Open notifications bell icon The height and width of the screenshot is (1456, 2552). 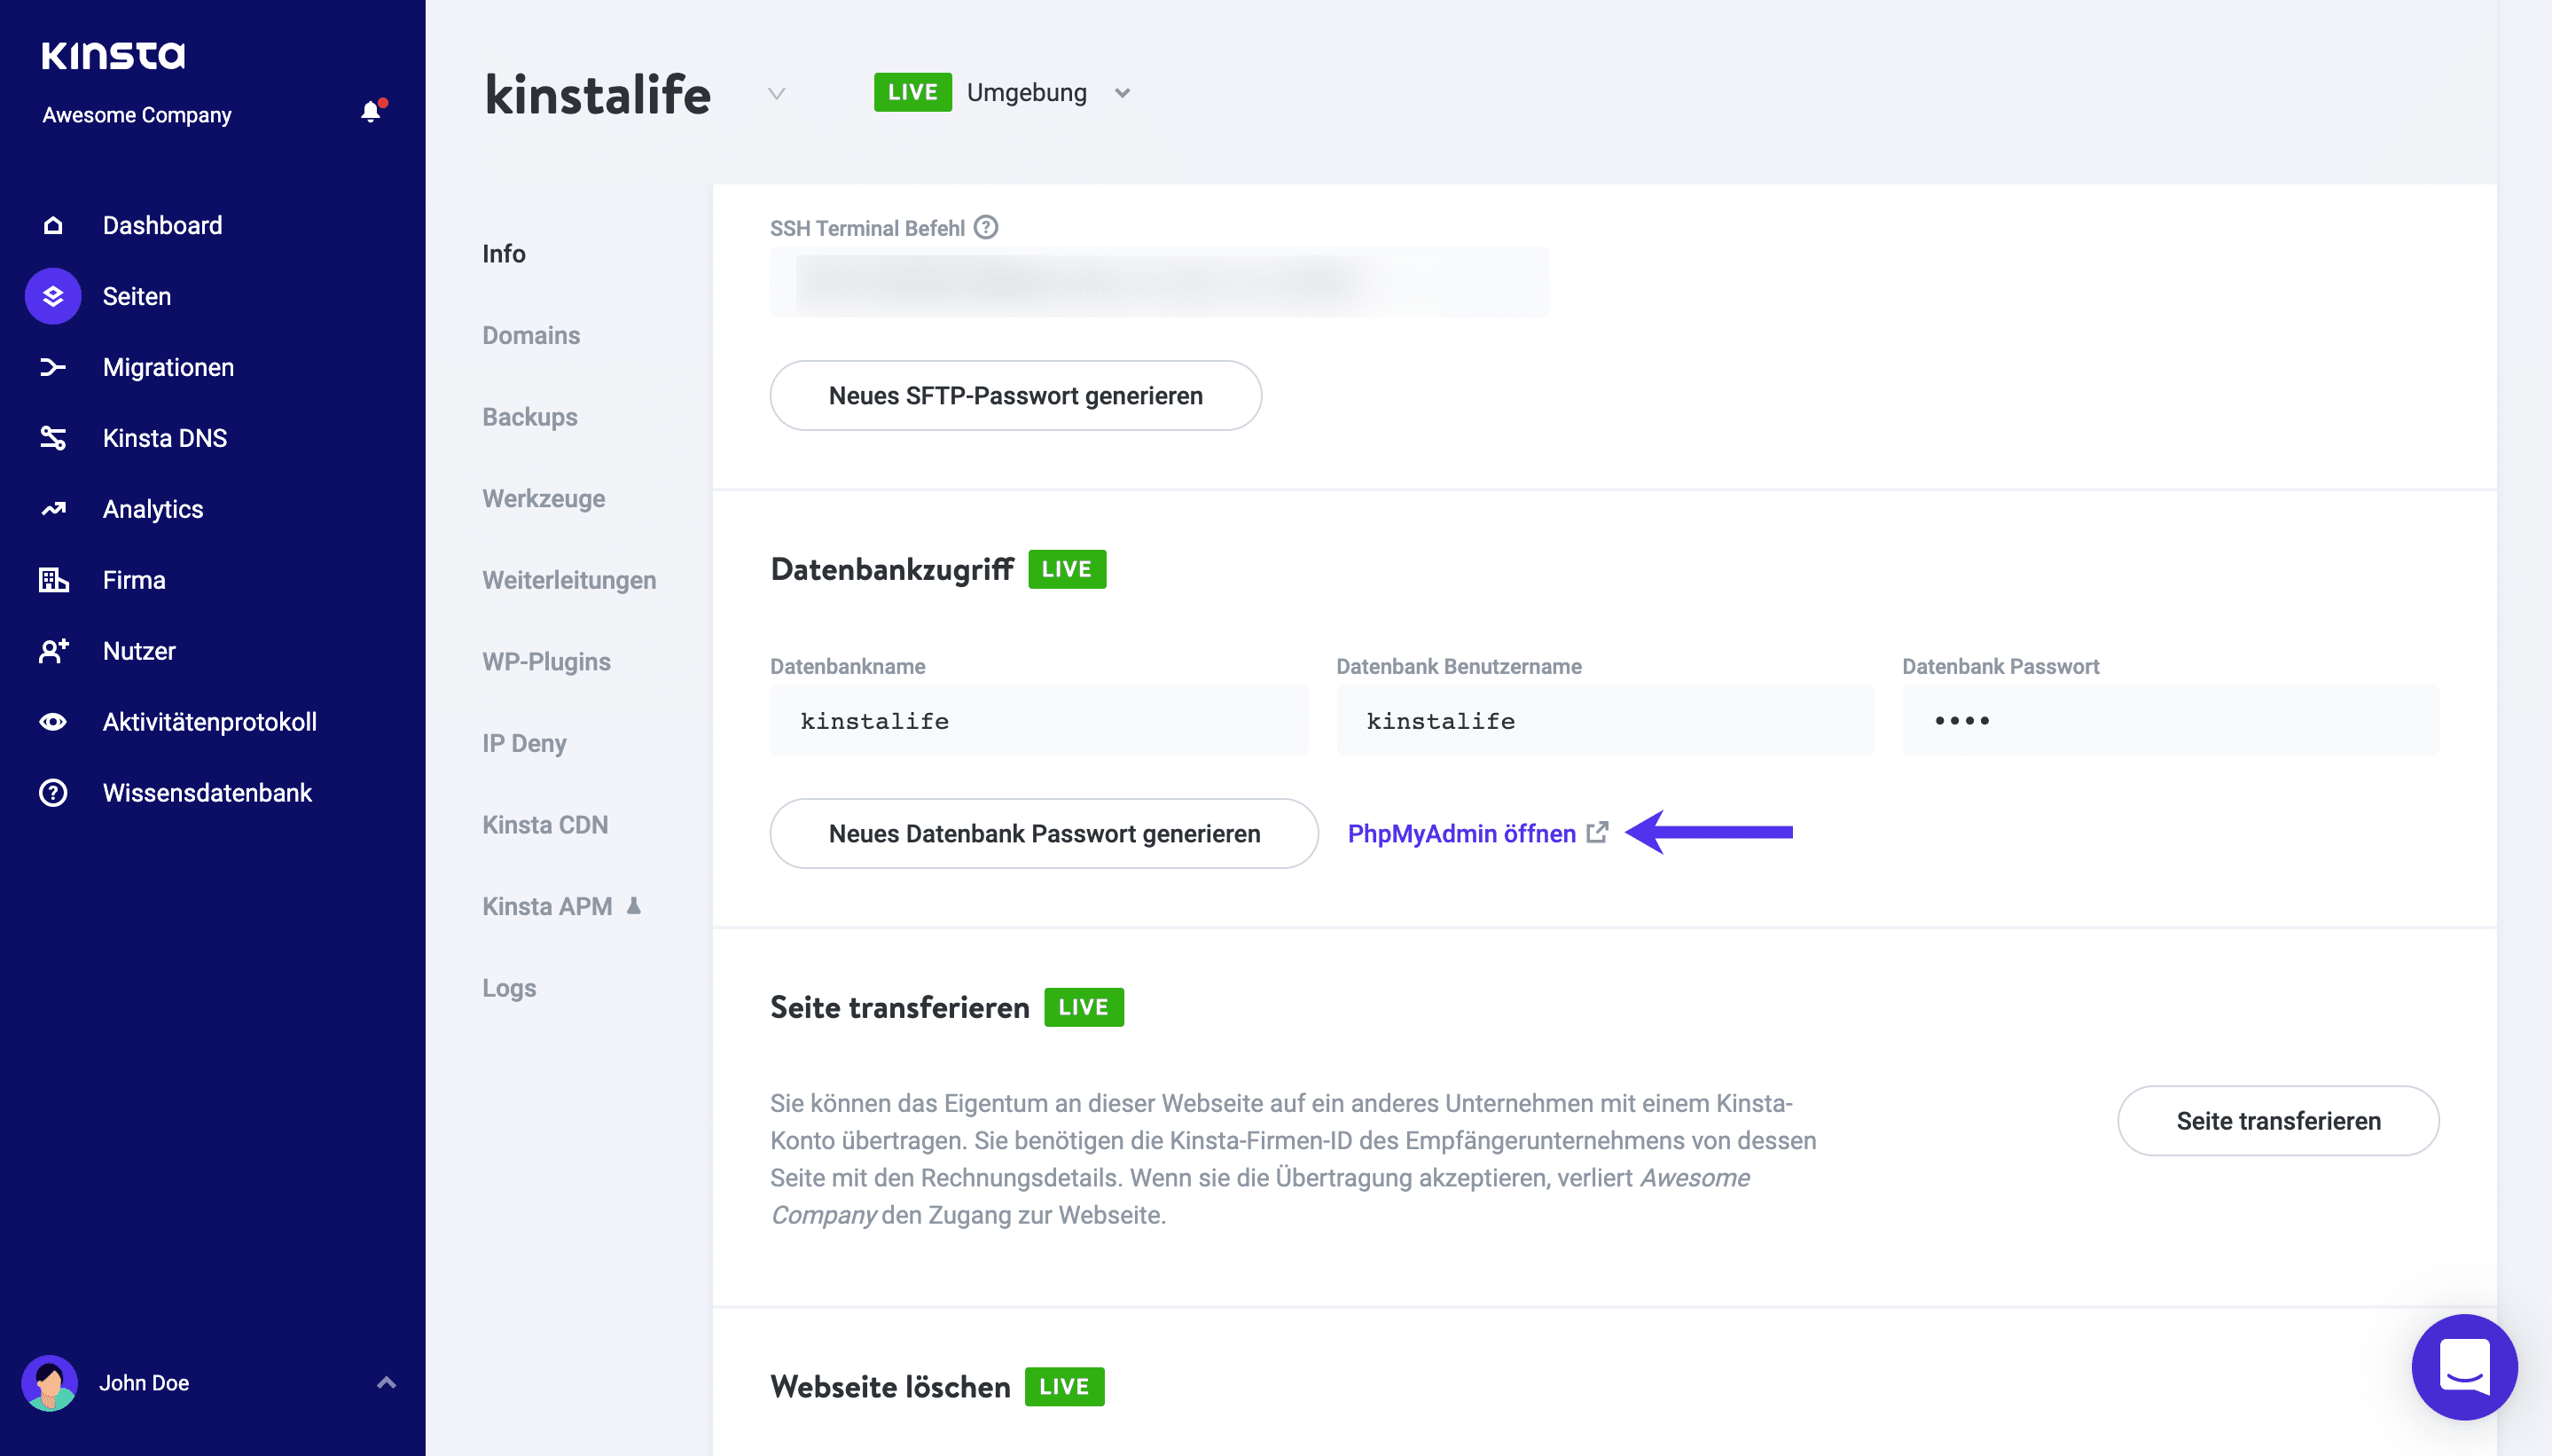click(x=371, y=112)
